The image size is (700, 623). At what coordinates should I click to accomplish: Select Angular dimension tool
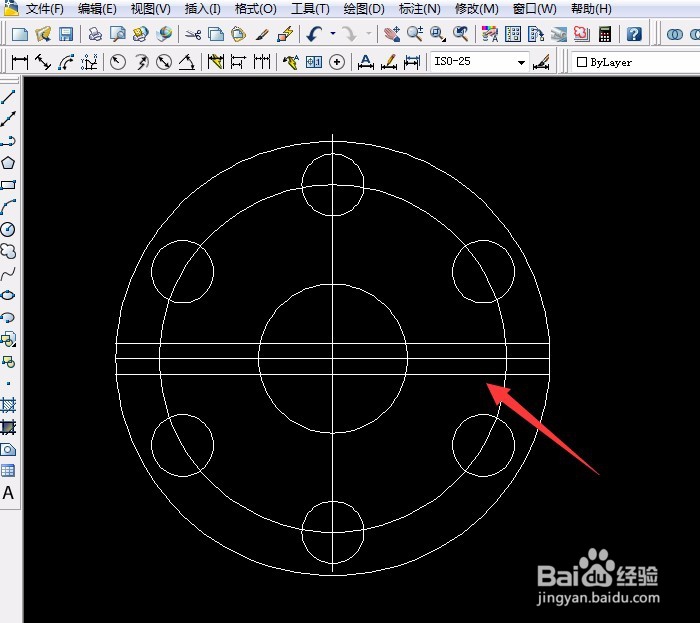[x=187, y=62]
